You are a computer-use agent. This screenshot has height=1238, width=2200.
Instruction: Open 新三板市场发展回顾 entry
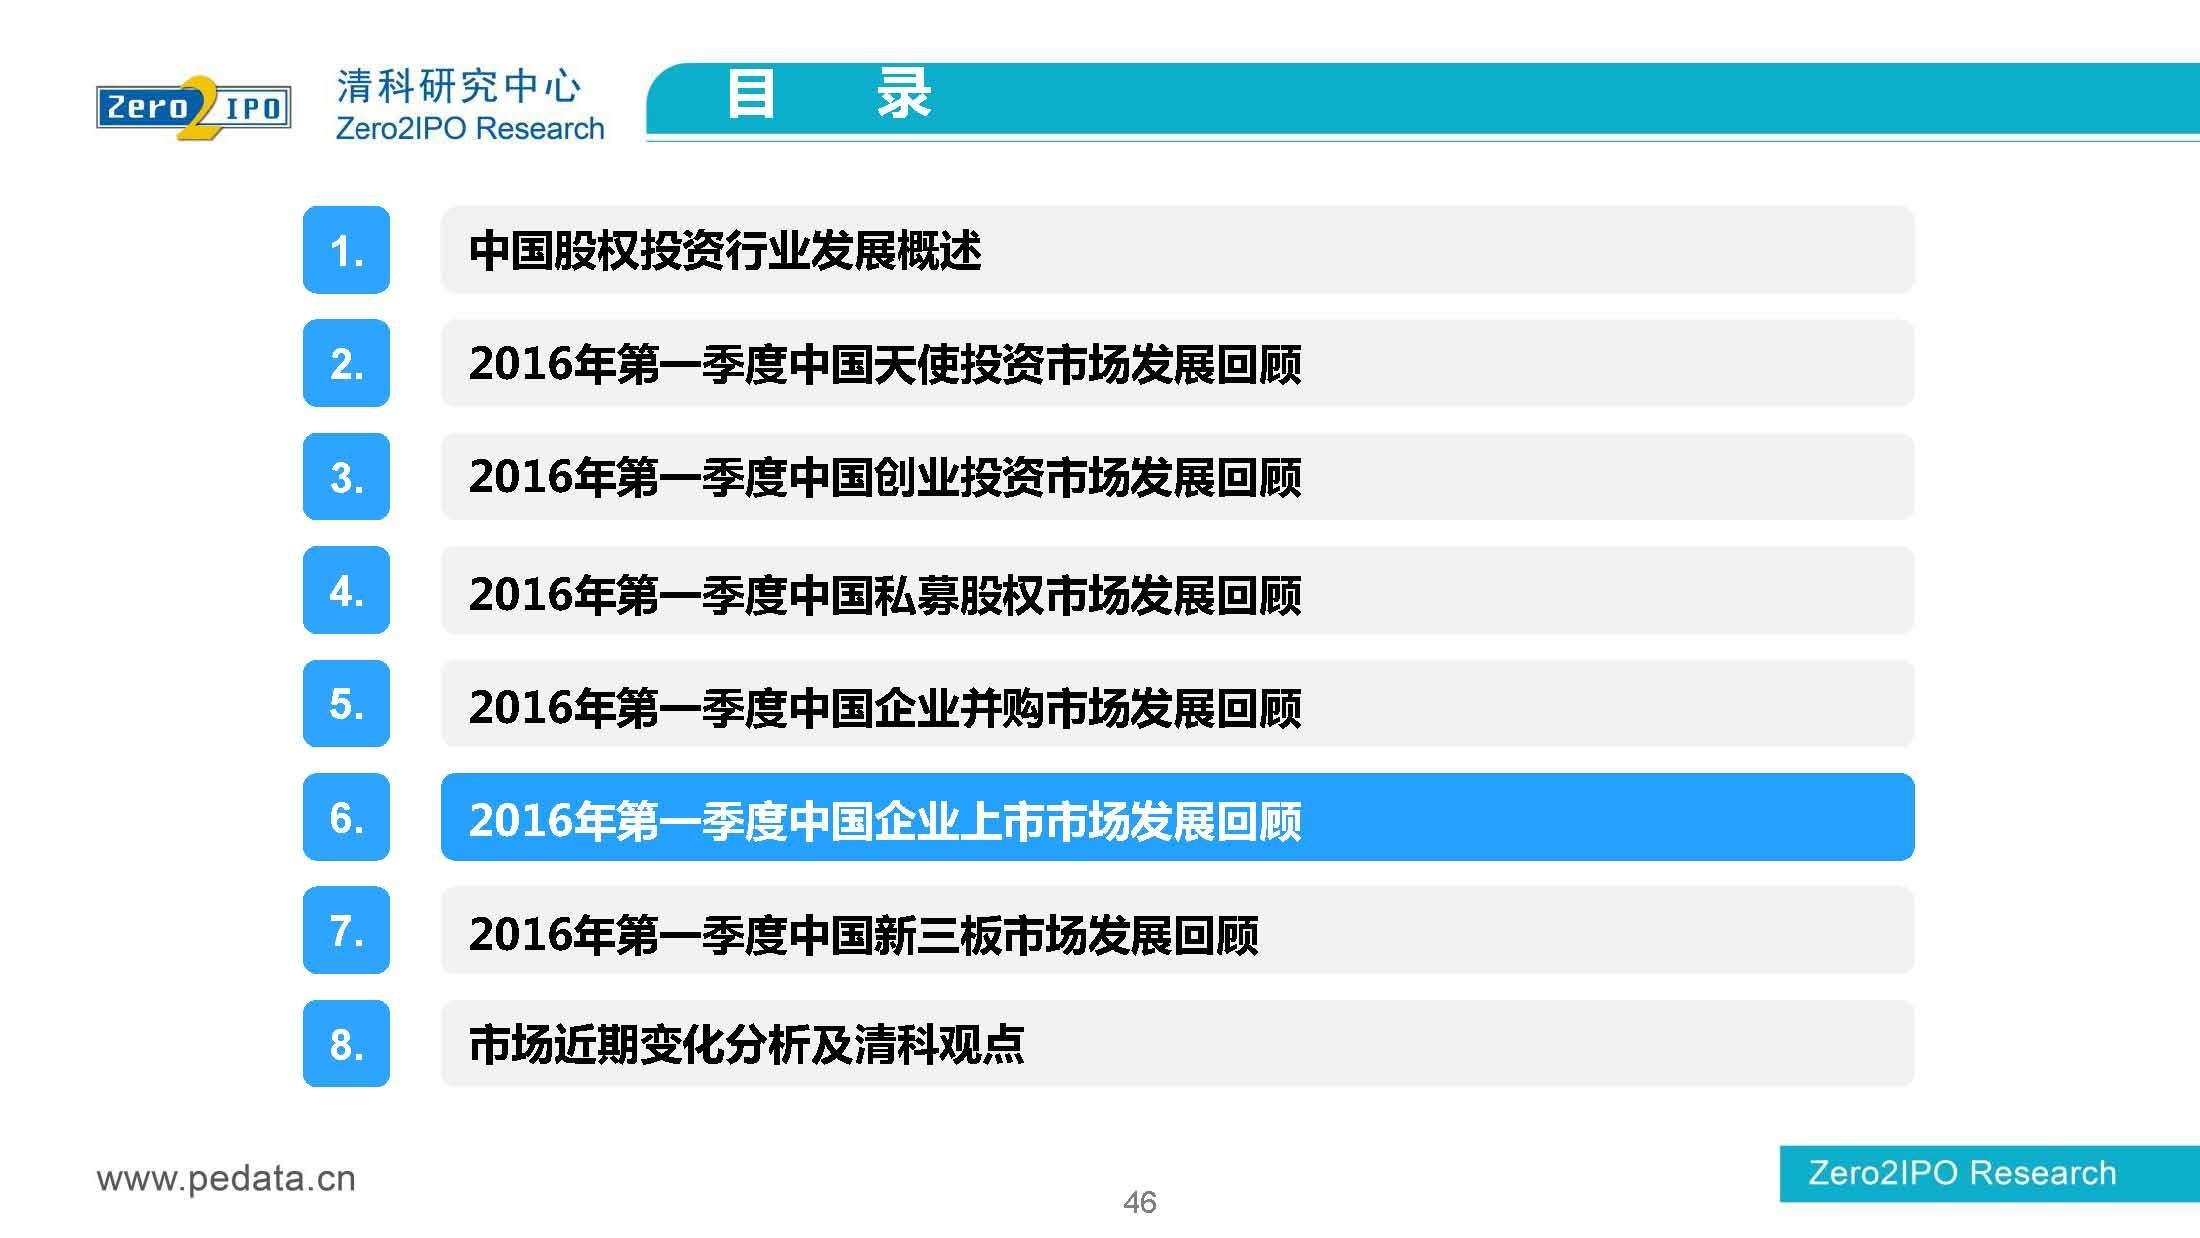coord(1177,930)
